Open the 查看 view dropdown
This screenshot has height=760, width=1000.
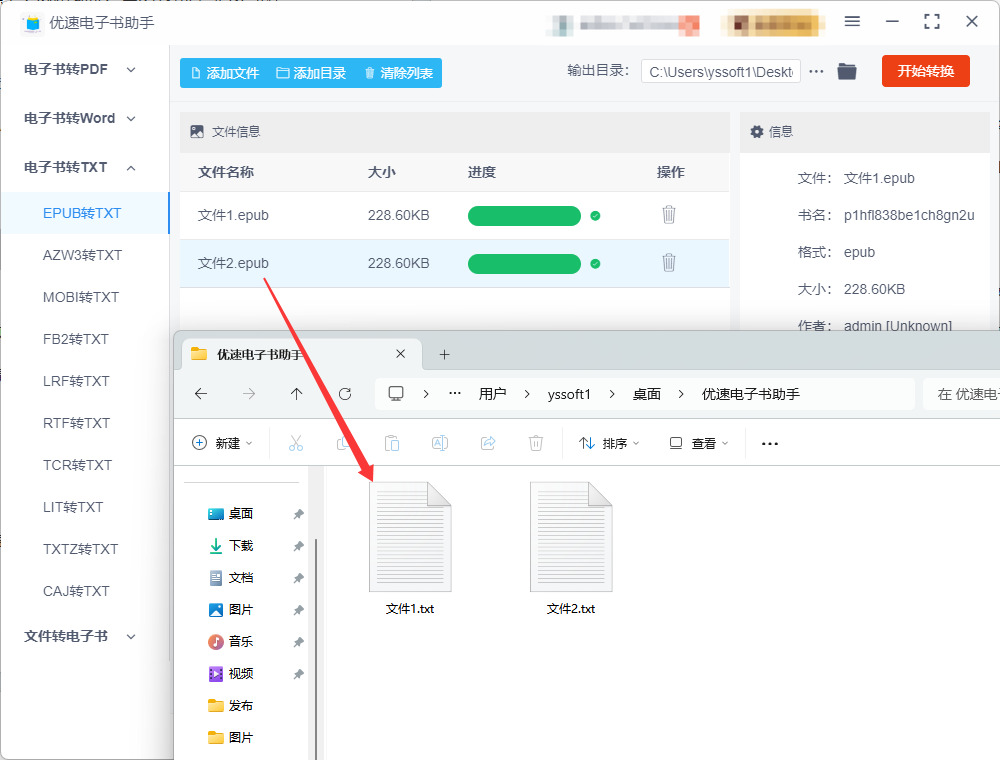(x=698, y=443)
